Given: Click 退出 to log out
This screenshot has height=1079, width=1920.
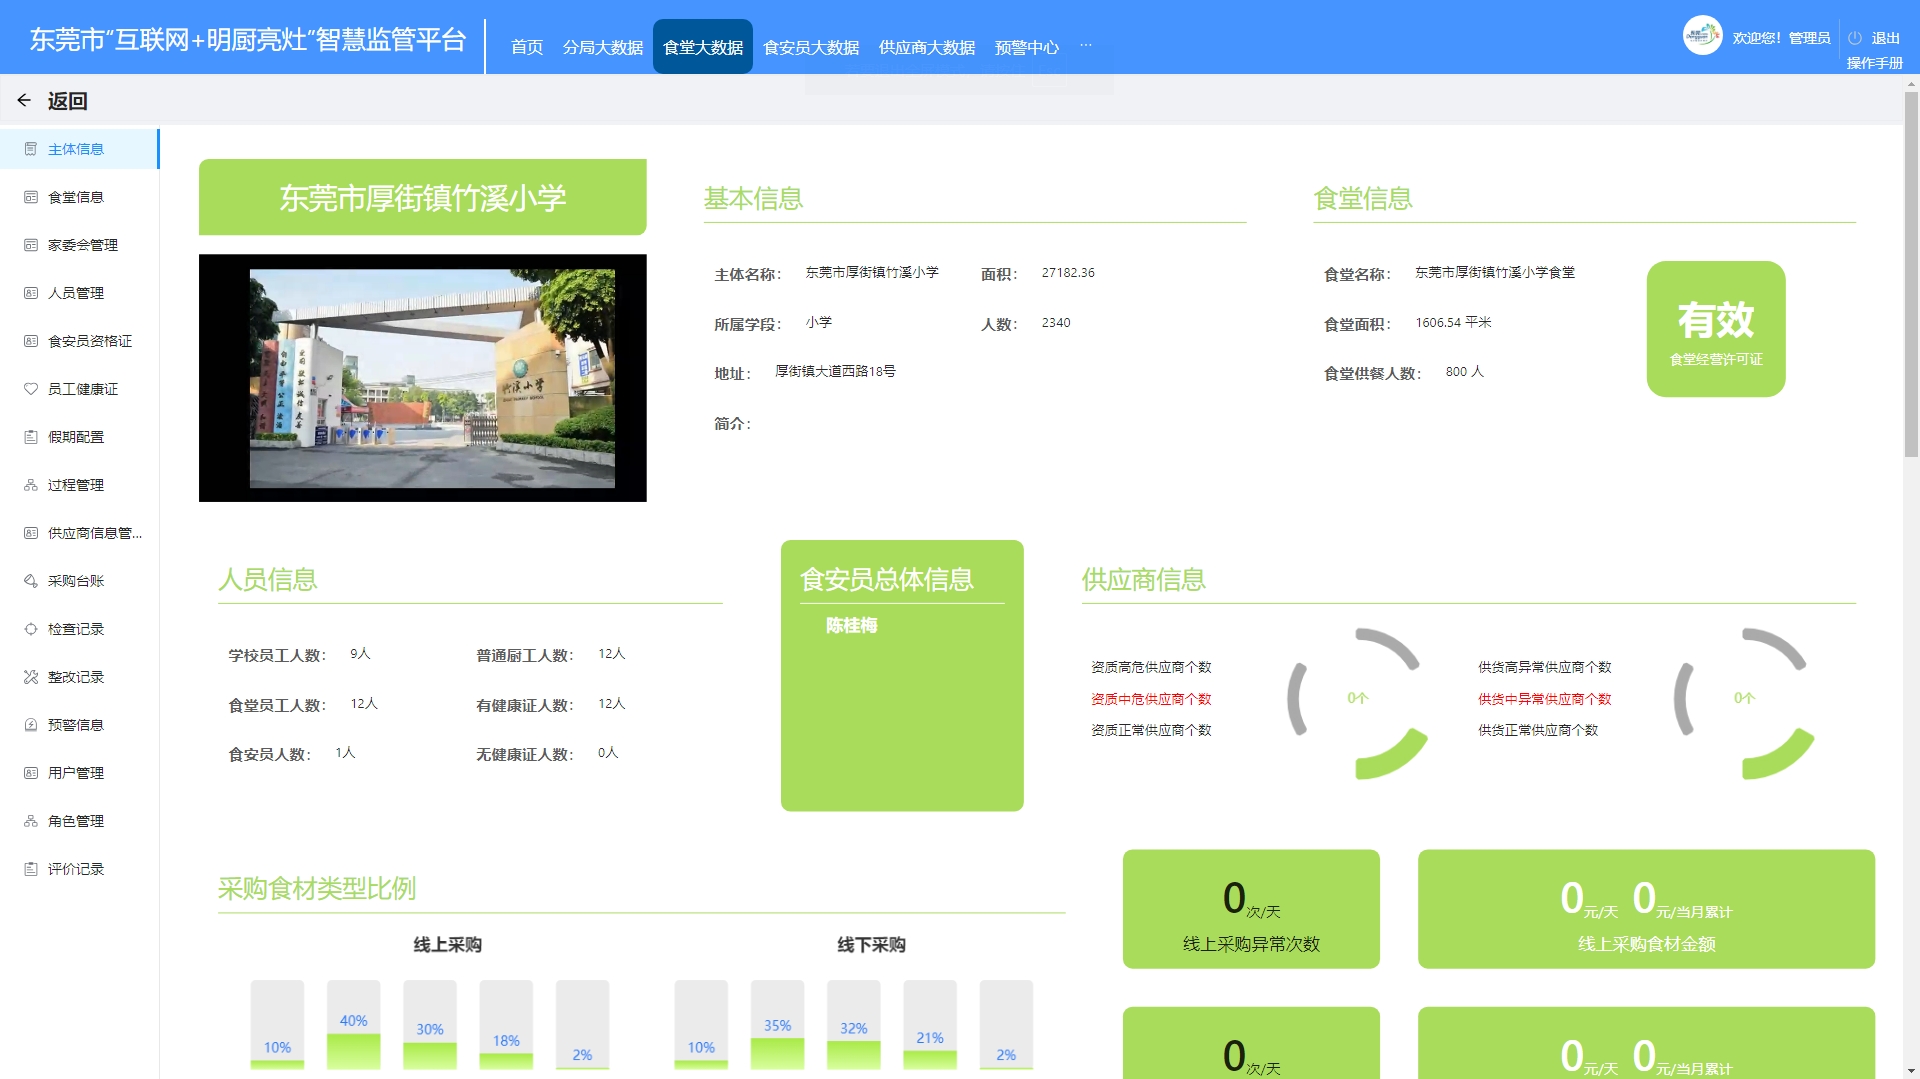Looking at the screenshot, I should 1886,38.
